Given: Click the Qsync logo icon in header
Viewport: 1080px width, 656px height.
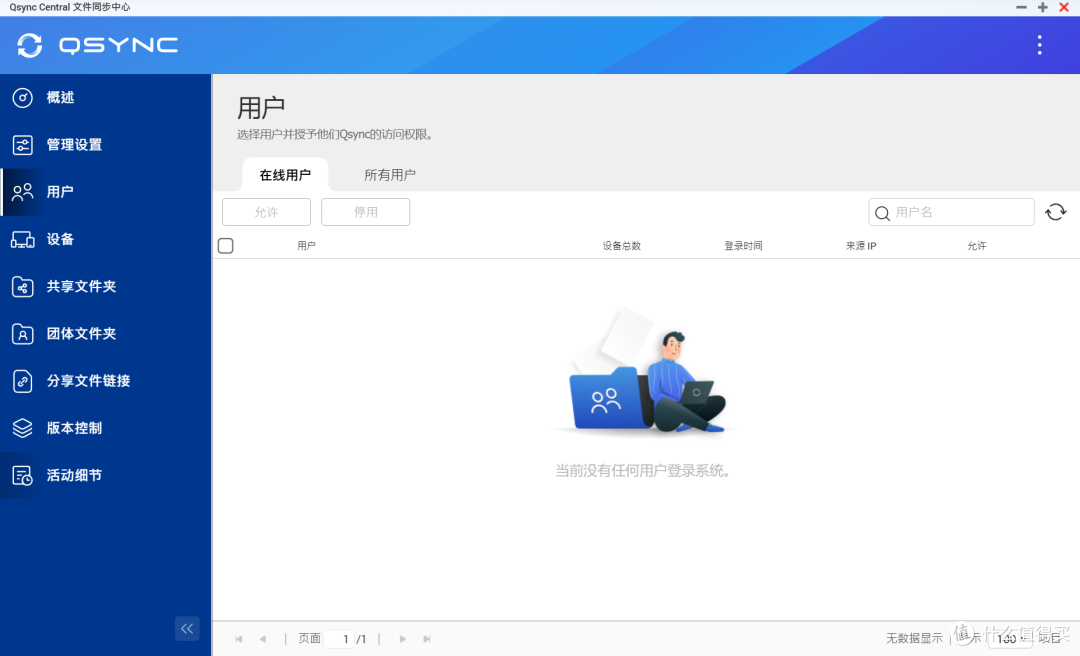Looking at the screenshot, I should (x=30, y=45).
